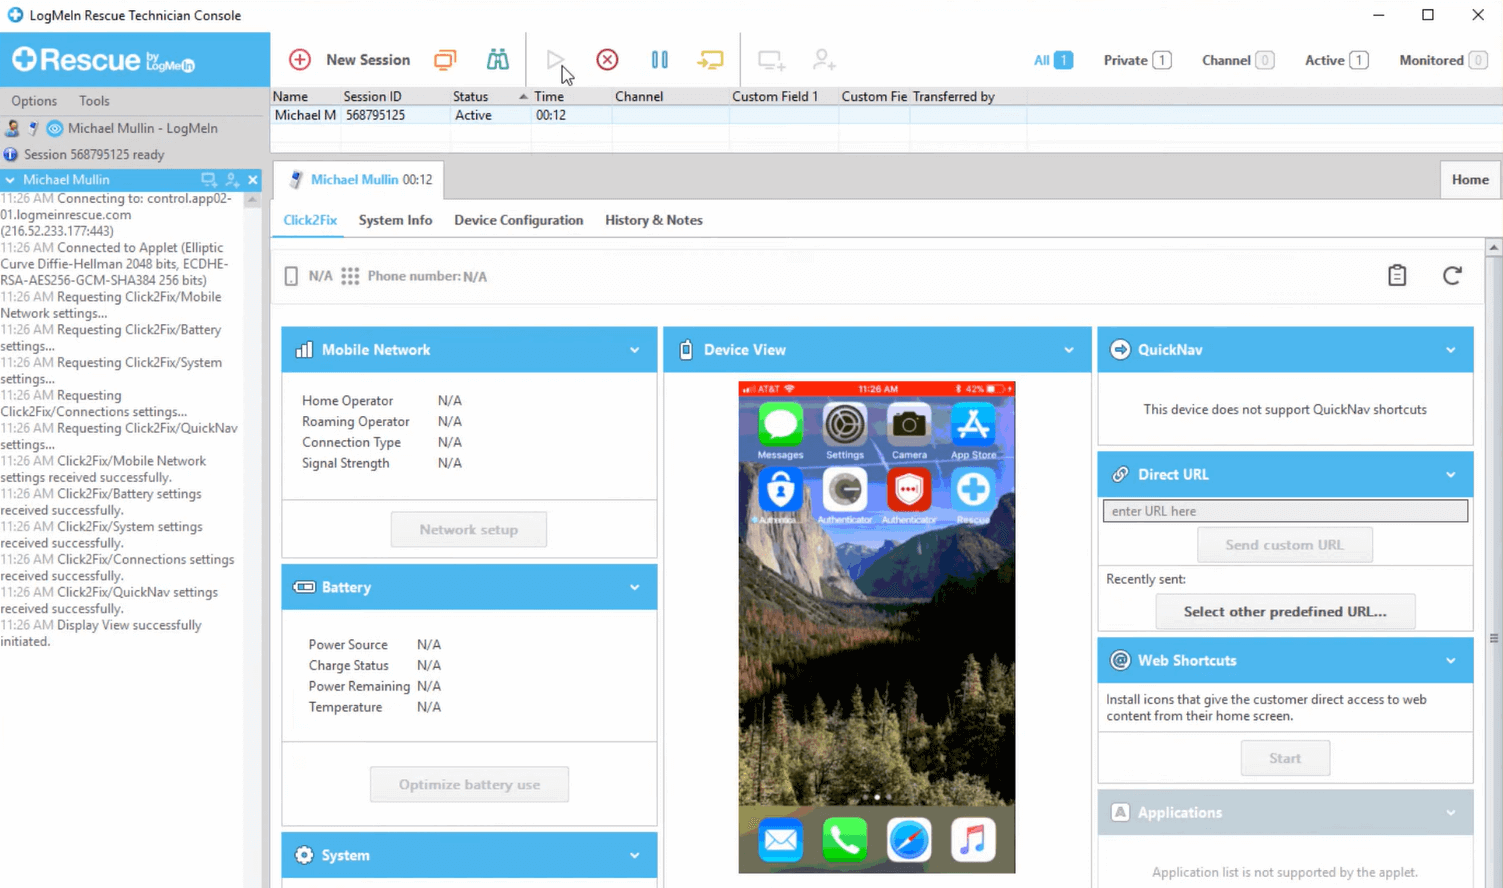Close the Michael Mullin session log panel
This screenshot has width=1503, height=888.
tap(253, 180)
